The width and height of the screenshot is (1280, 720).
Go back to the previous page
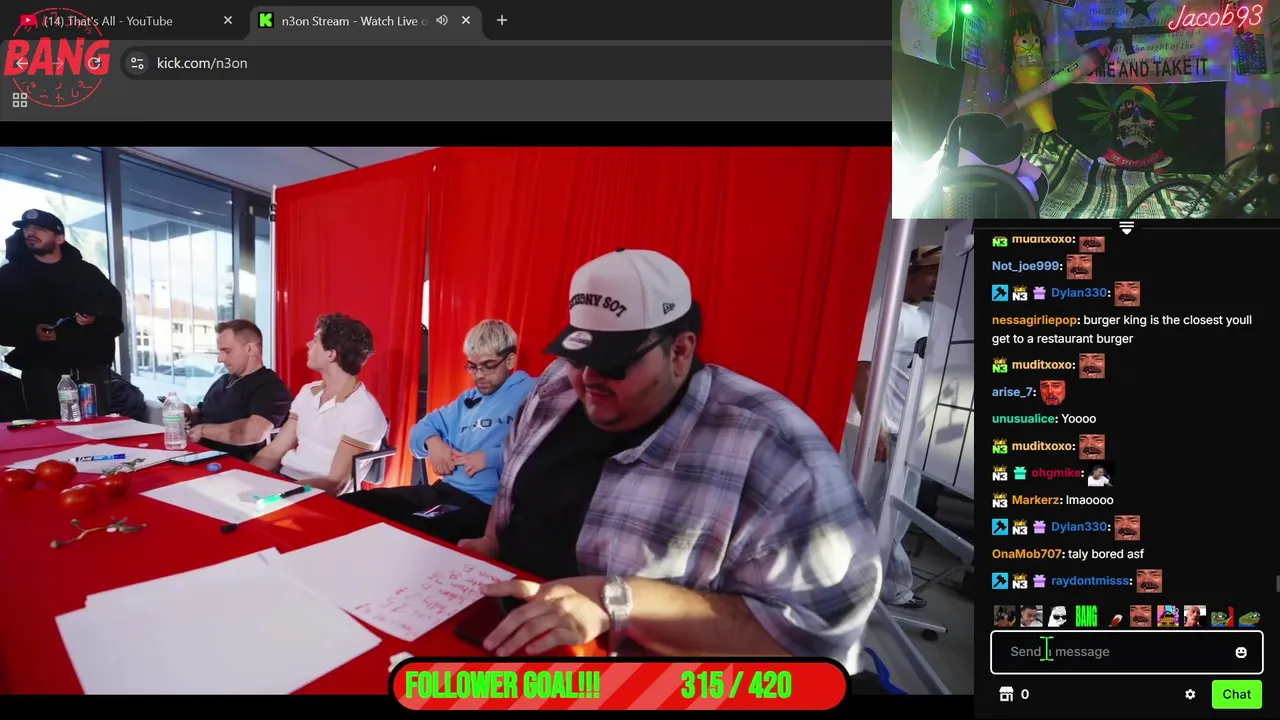pos(22,63)
